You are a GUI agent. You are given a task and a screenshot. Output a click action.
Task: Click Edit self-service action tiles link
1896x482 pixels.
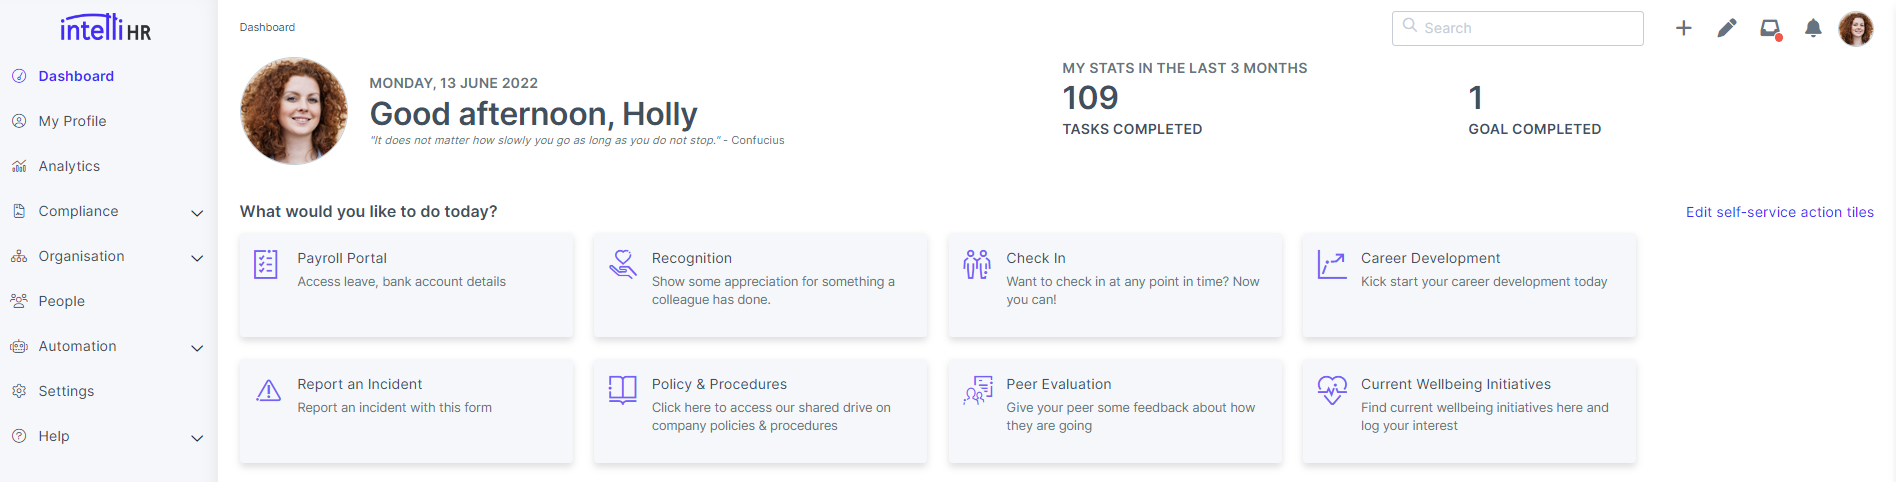click(1779, 212)
